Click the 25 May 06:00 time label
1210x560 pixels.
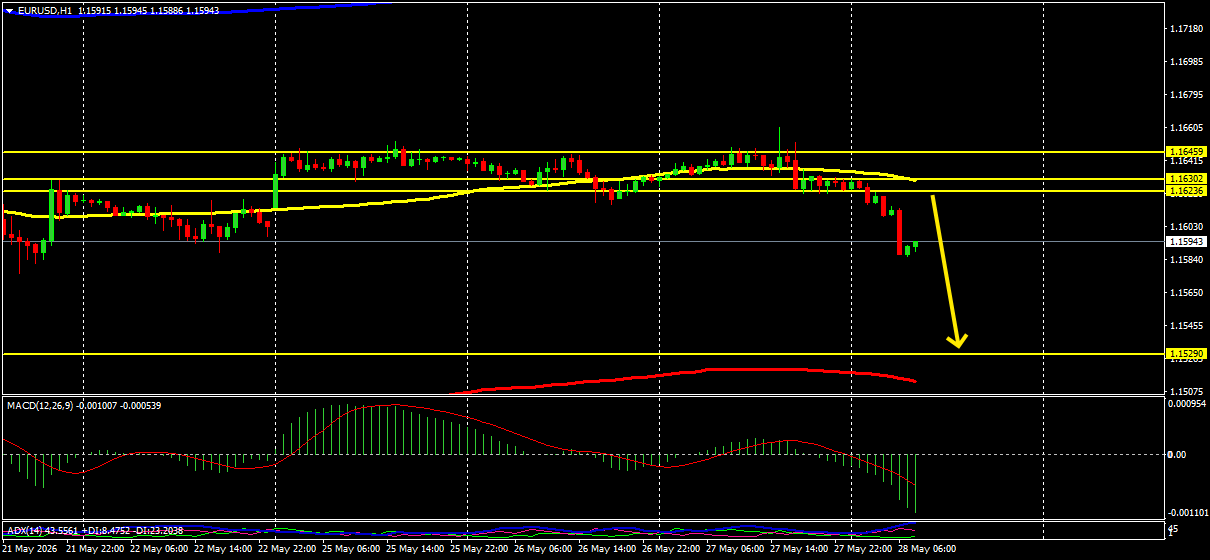(352, 550)
